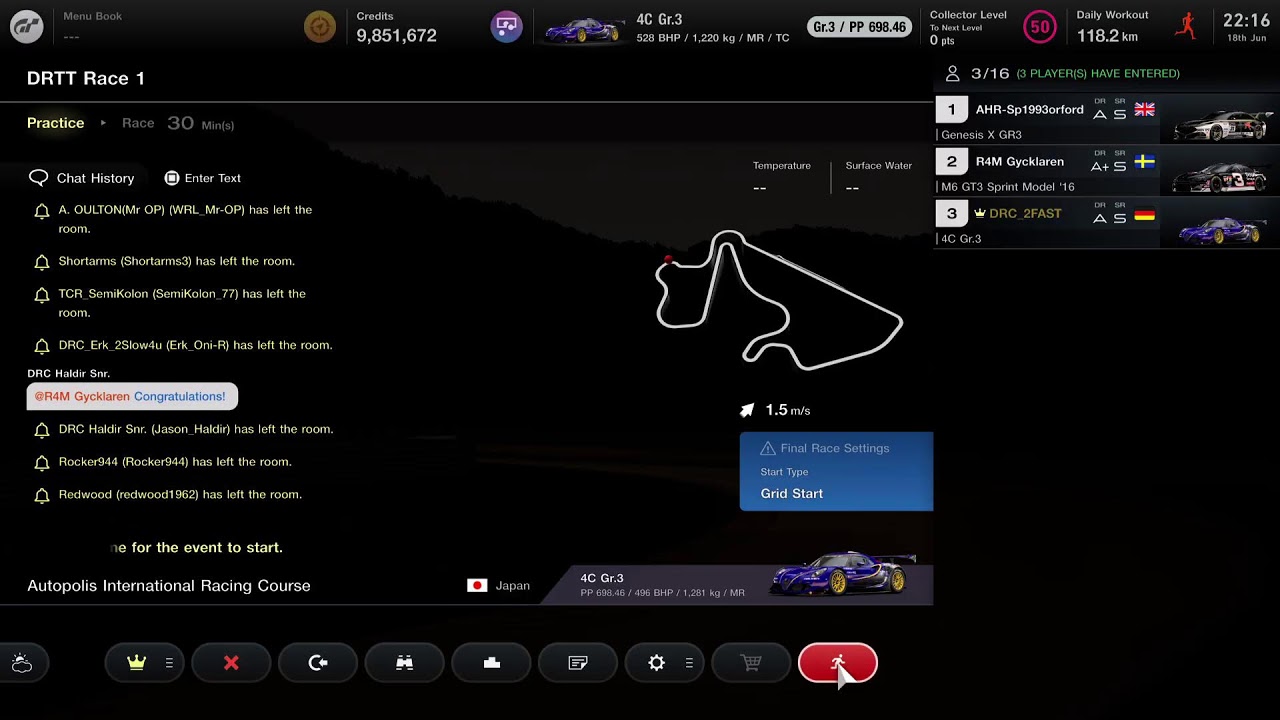Open the event notes icon button

[578, 663]
